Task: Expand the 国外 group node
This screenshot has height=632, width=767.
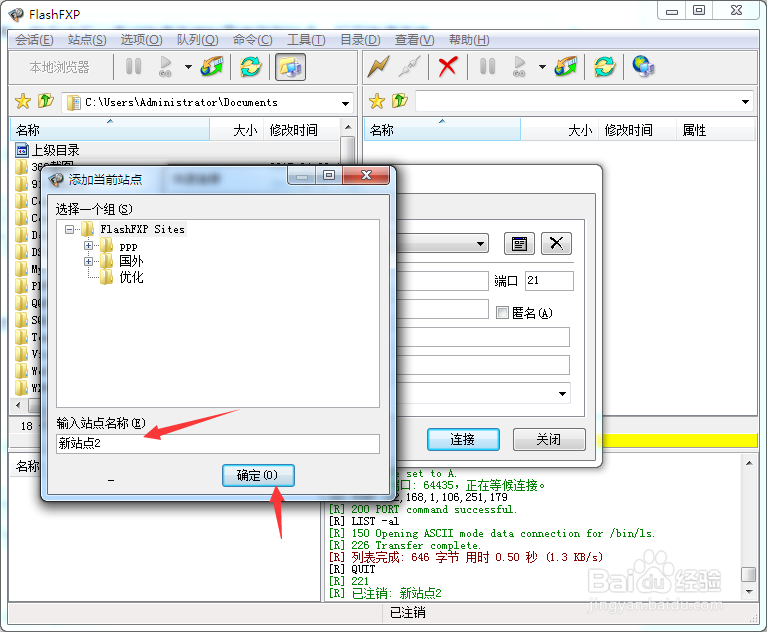Action: click(x=89, y=261)
